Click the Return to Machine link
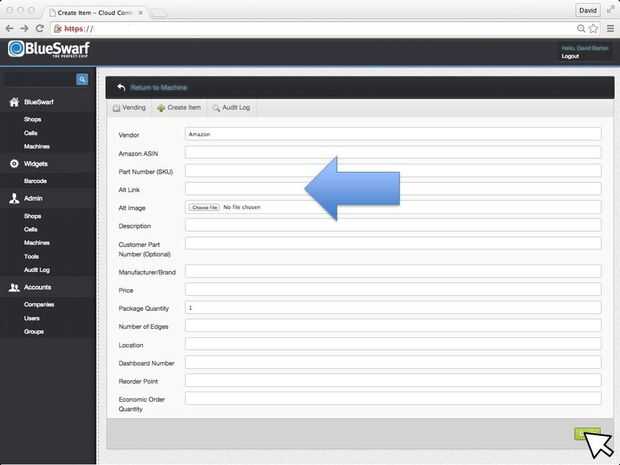Viewport: 620px width, 465px height. click(159, 87)
